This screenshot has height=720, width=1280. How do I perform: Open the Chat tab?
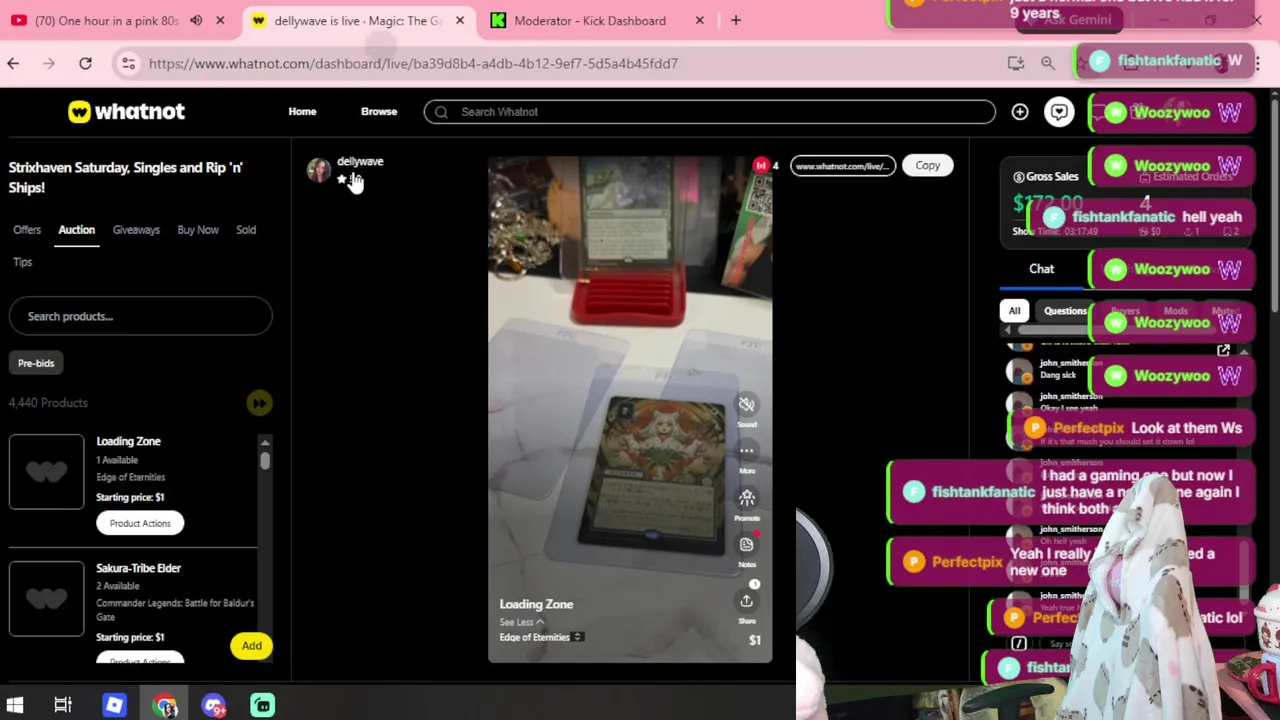click(1042, 269)
